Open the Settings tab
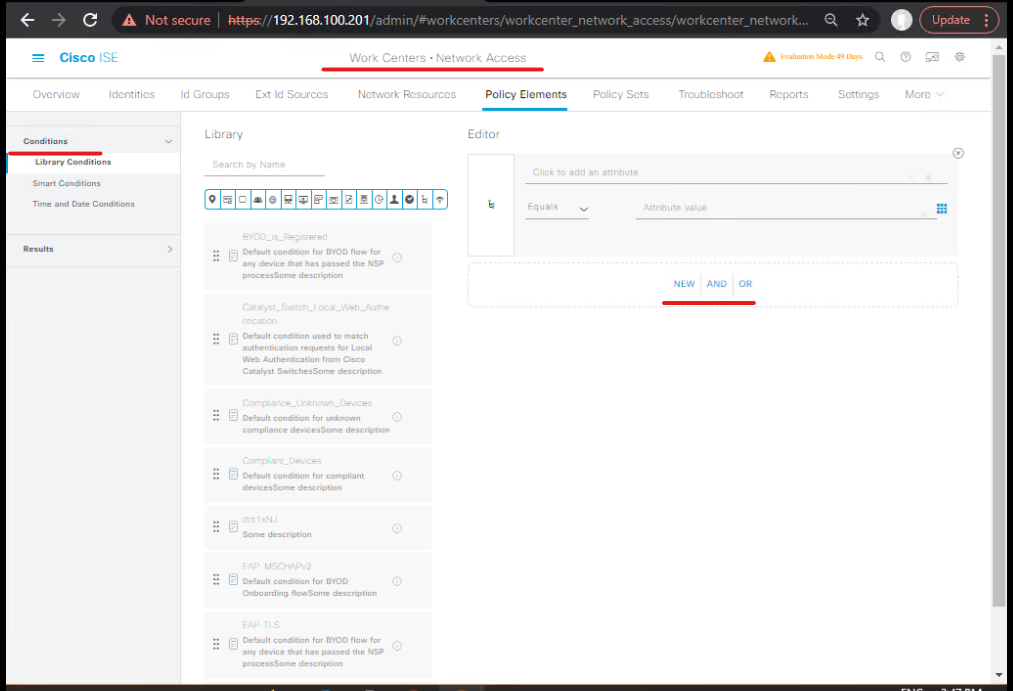This screenshot has width=1013, height=691. point(859,94)
